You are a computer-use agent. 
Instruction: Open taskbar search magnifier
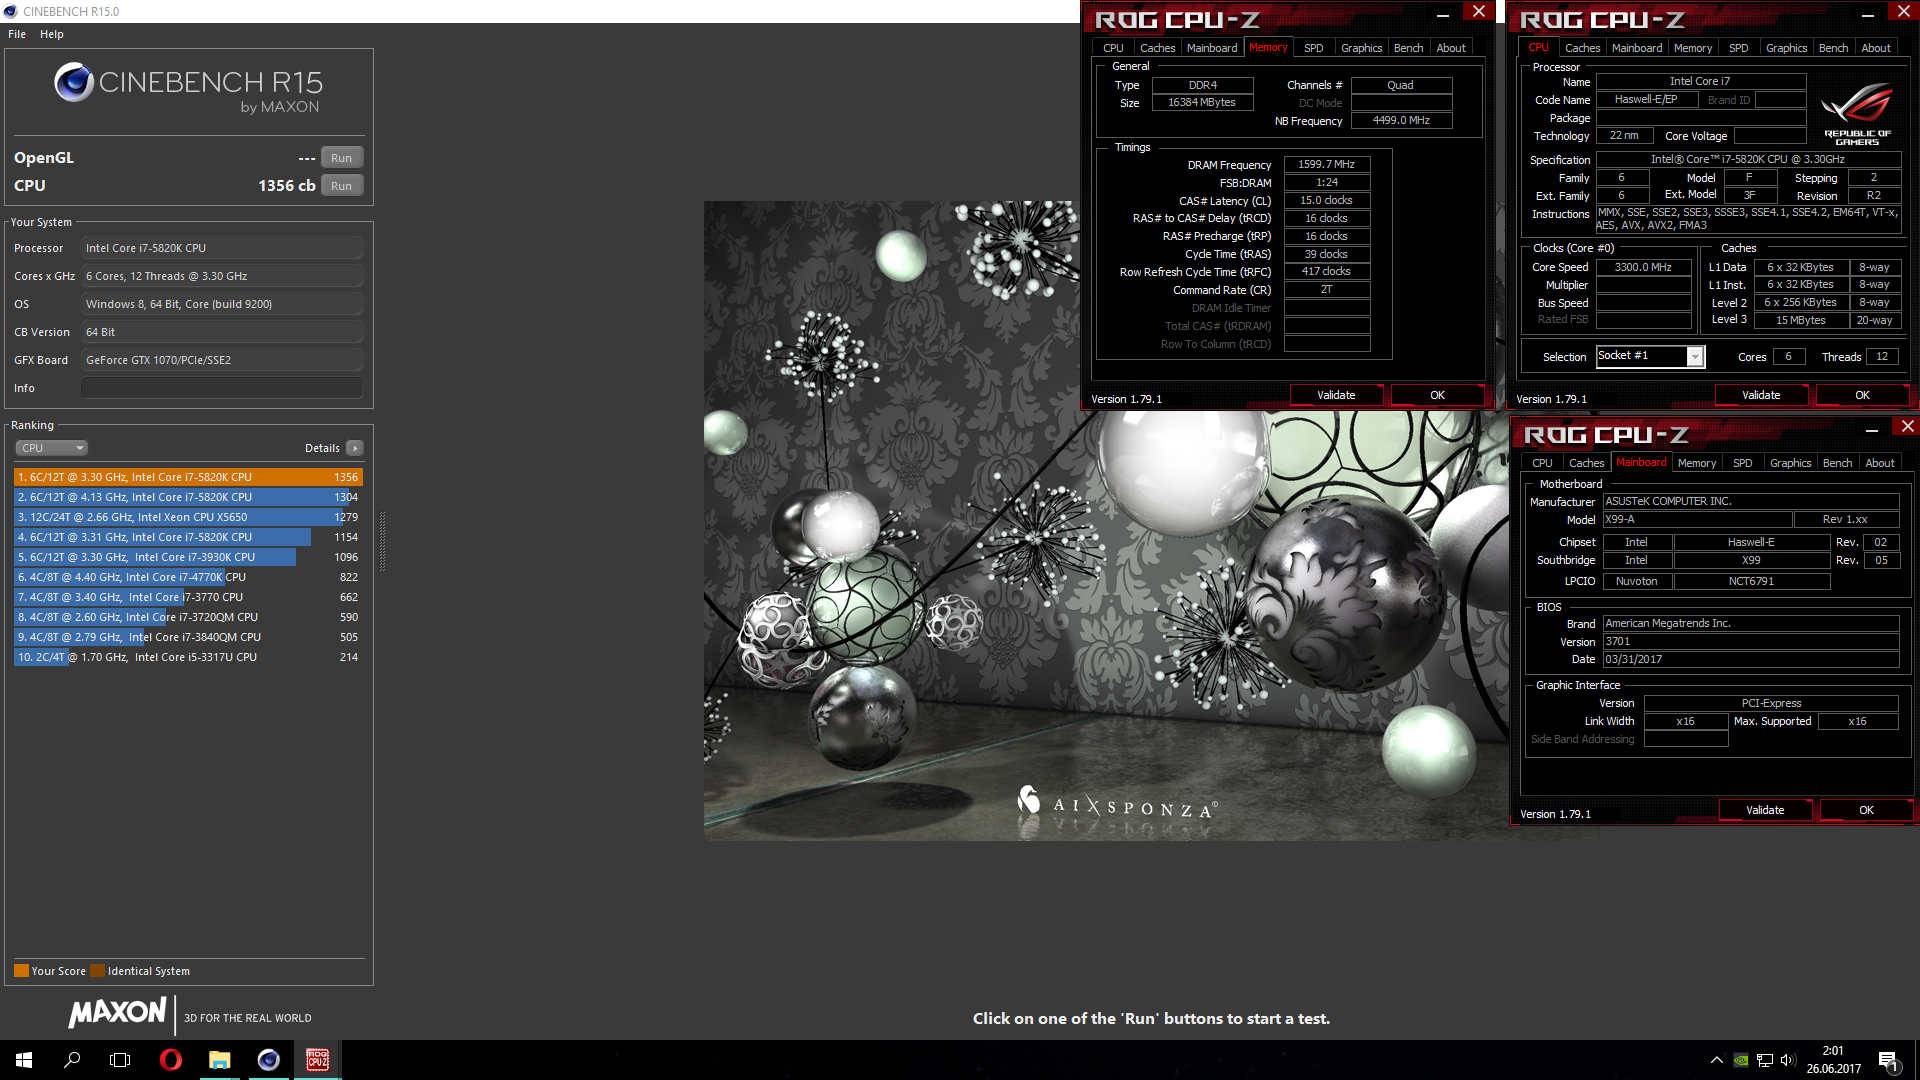coord(72,1060)
